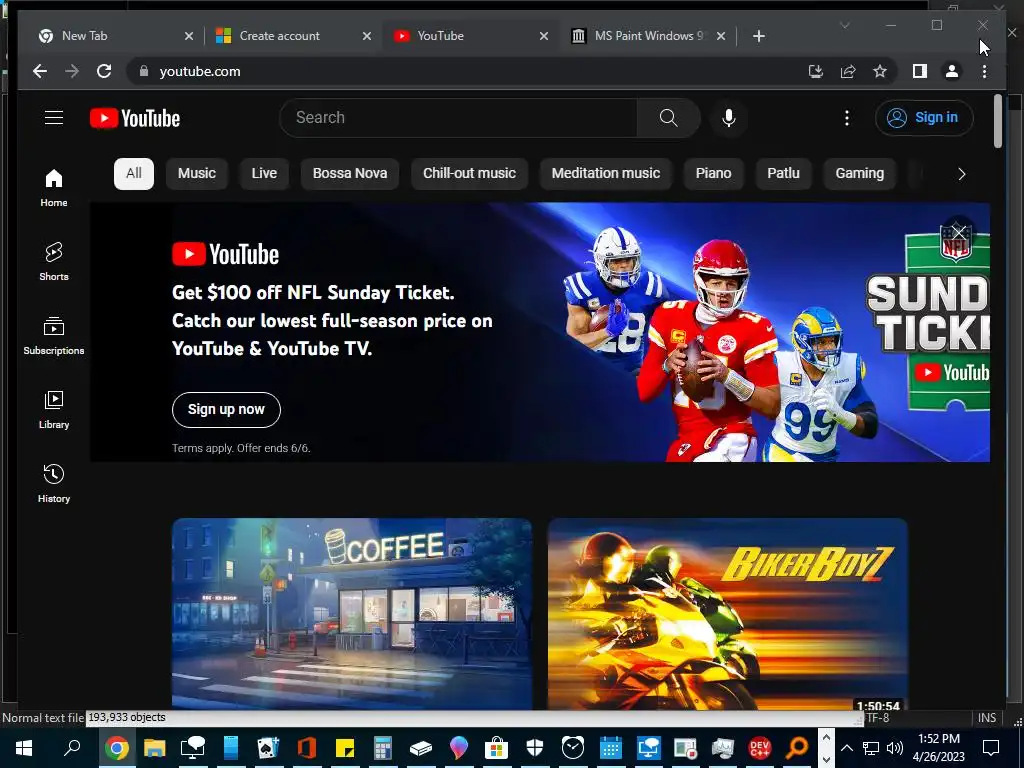1024x768 pixels.
Task: Open Chrome three-dot menu
Action: [x=984, y=71]
